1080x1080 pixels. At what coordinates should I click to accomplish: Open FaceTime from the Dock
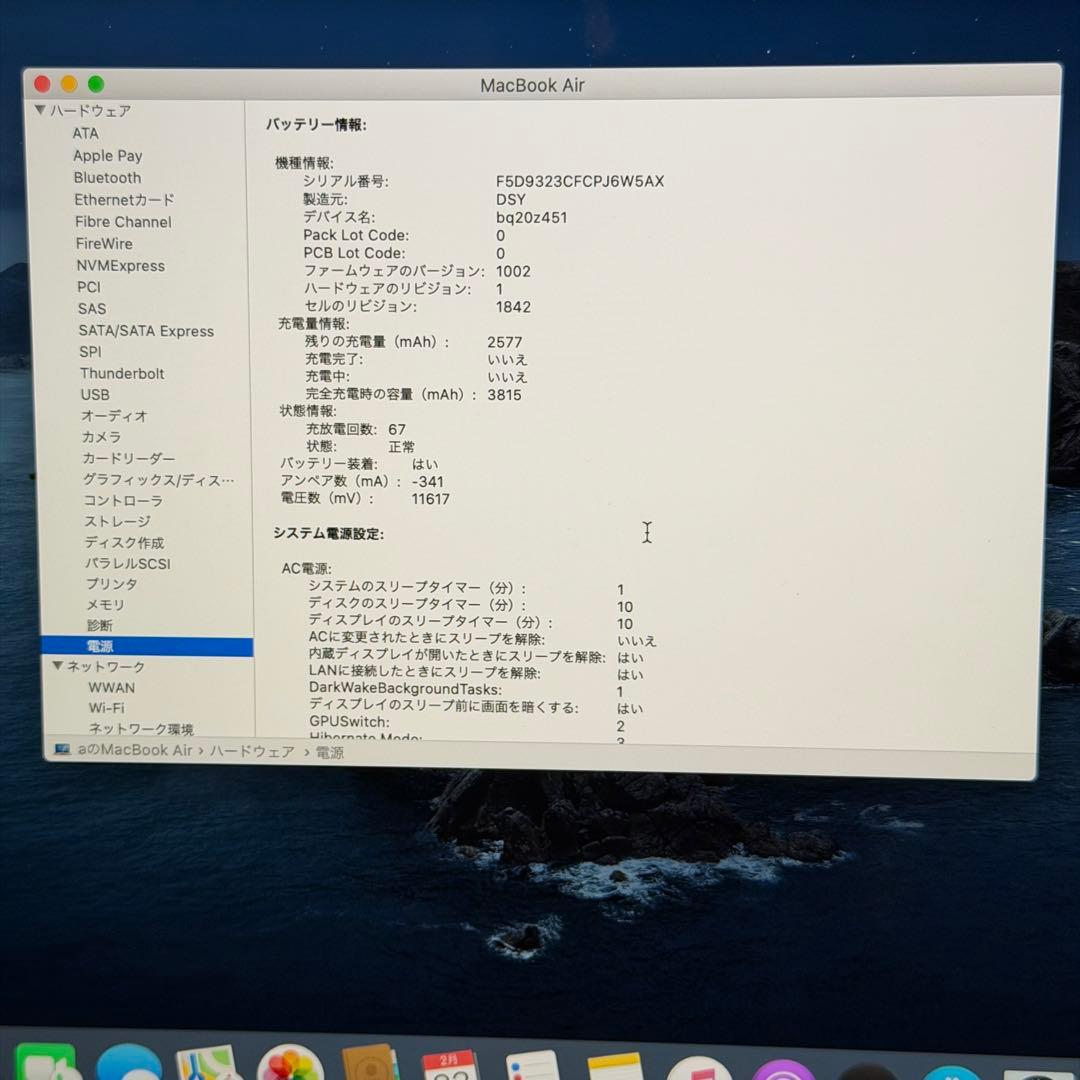pos(45,1062)
